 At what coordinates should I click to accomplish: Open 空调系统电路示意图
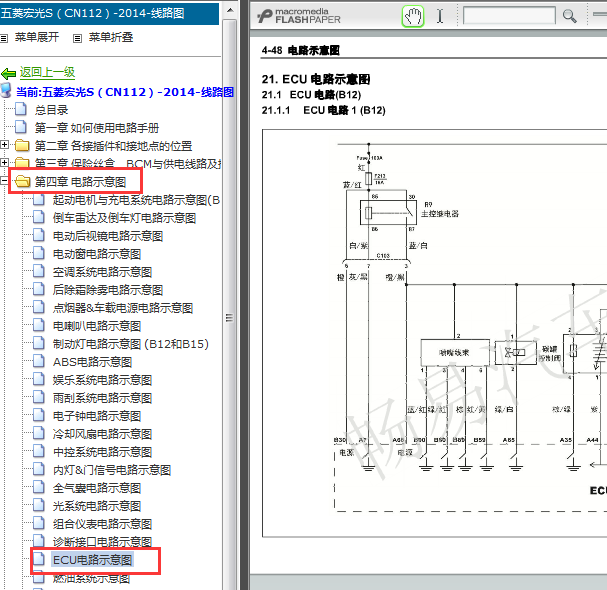pyautogui.click(x=102, y=272)
